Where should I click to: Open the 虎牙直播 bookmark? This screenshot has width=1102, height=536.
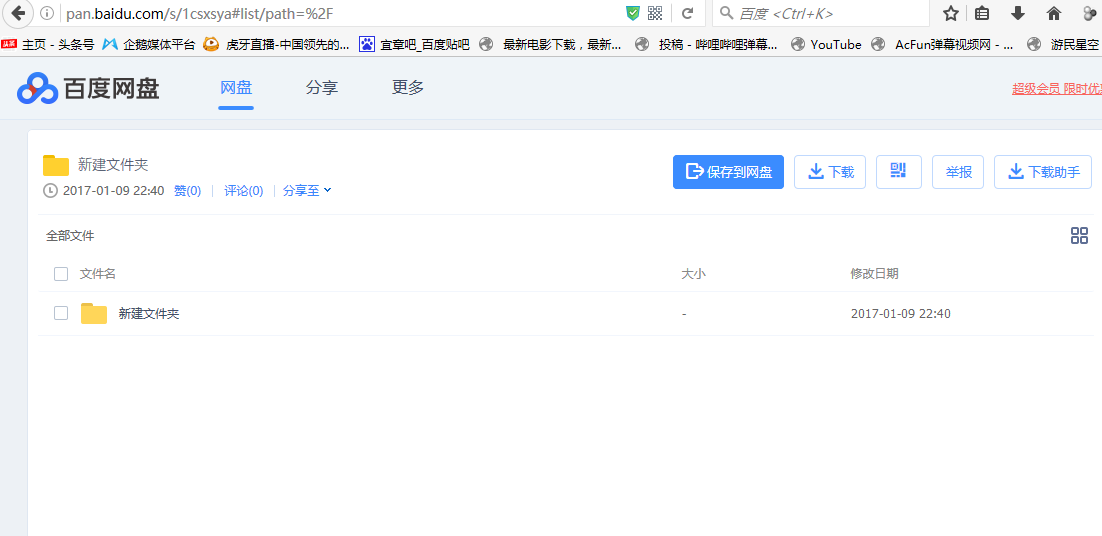(276, 44)
